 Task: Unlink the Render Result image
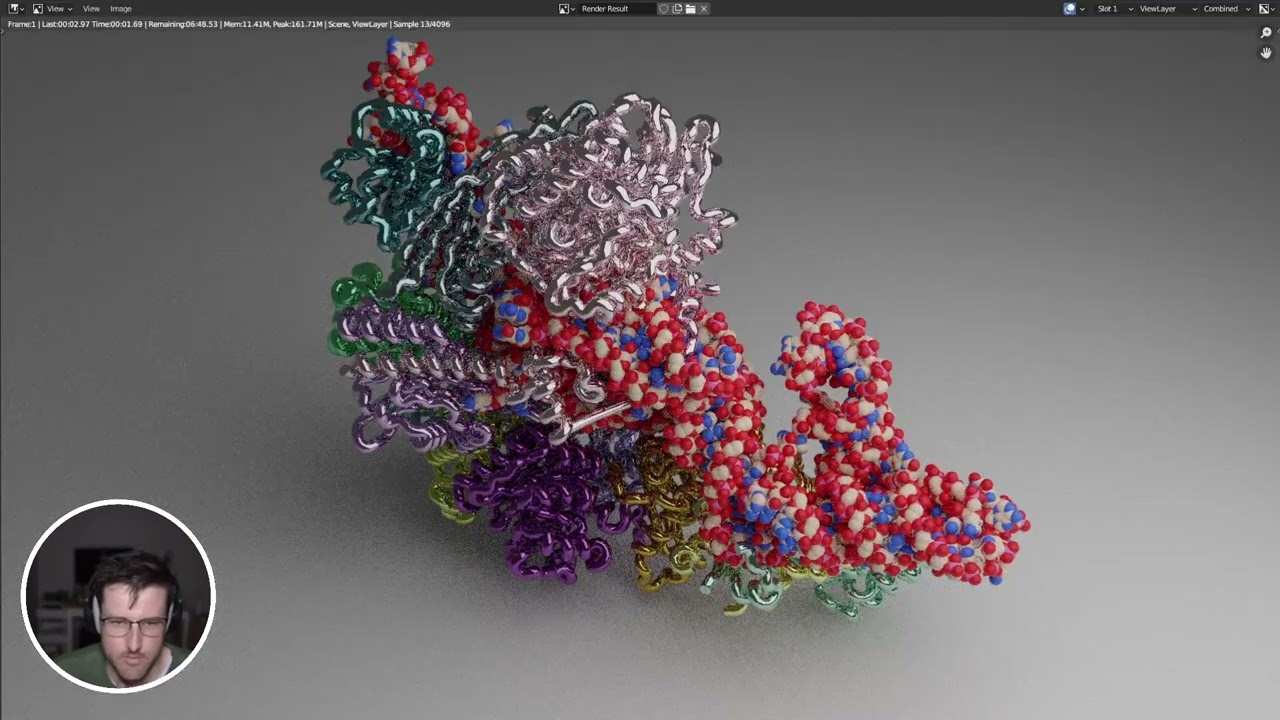[704, 8]
